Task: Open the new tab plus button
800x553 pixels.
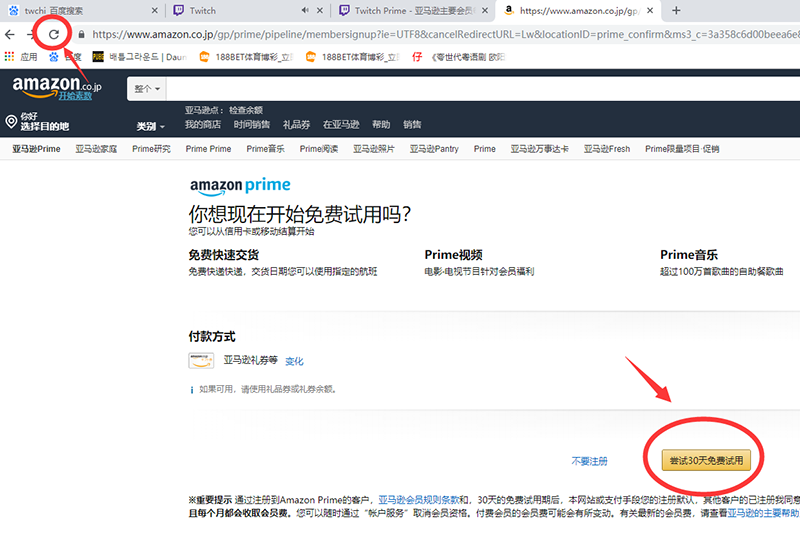Action: coord(676,10)
